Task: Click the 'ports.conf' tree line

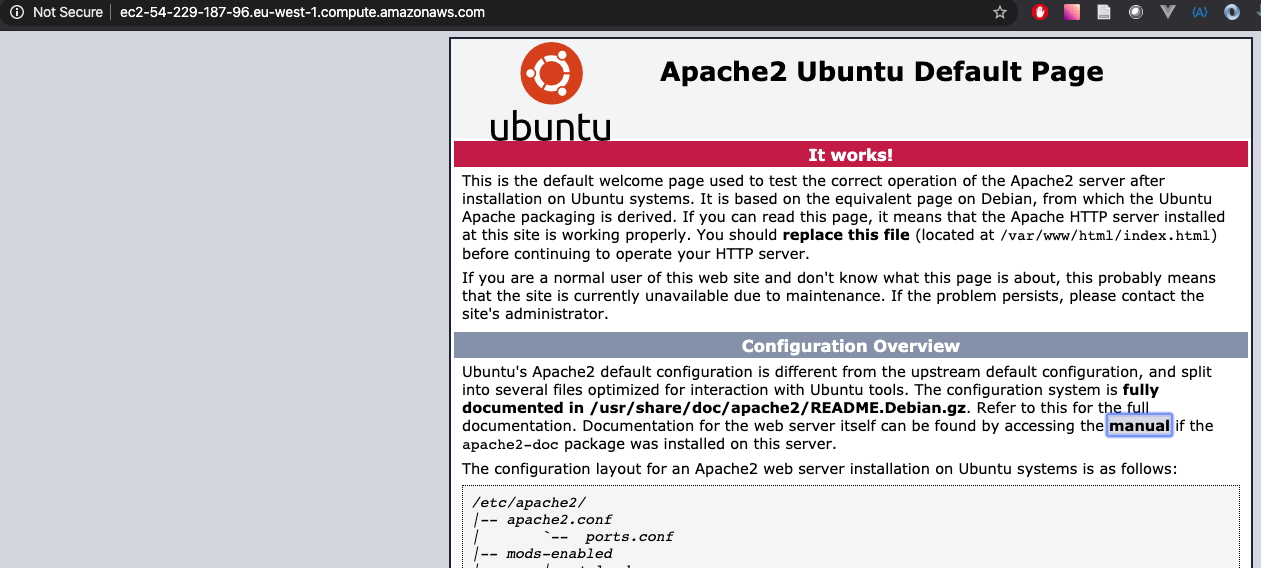Action: [629, 537]
